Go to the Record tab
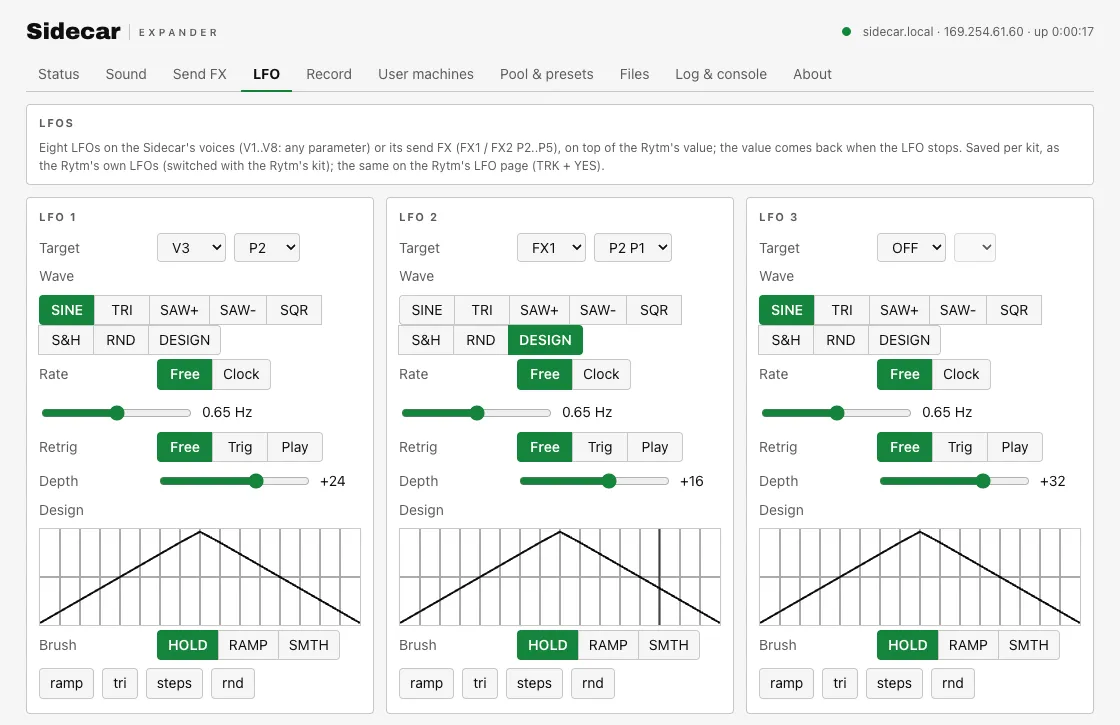The width and height of the screenshot is (1120, 725). [329, 74]
